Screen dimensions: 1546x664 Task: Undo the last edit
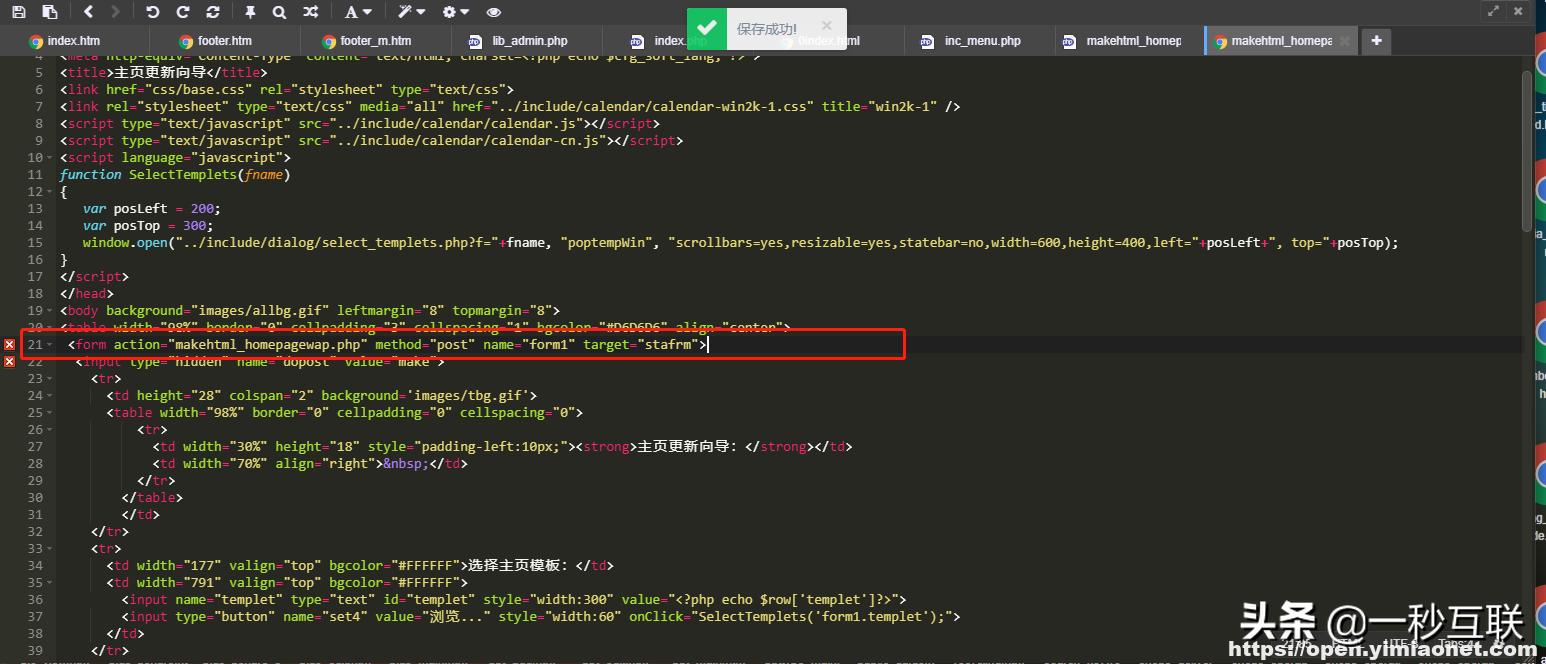coord(152,12)
